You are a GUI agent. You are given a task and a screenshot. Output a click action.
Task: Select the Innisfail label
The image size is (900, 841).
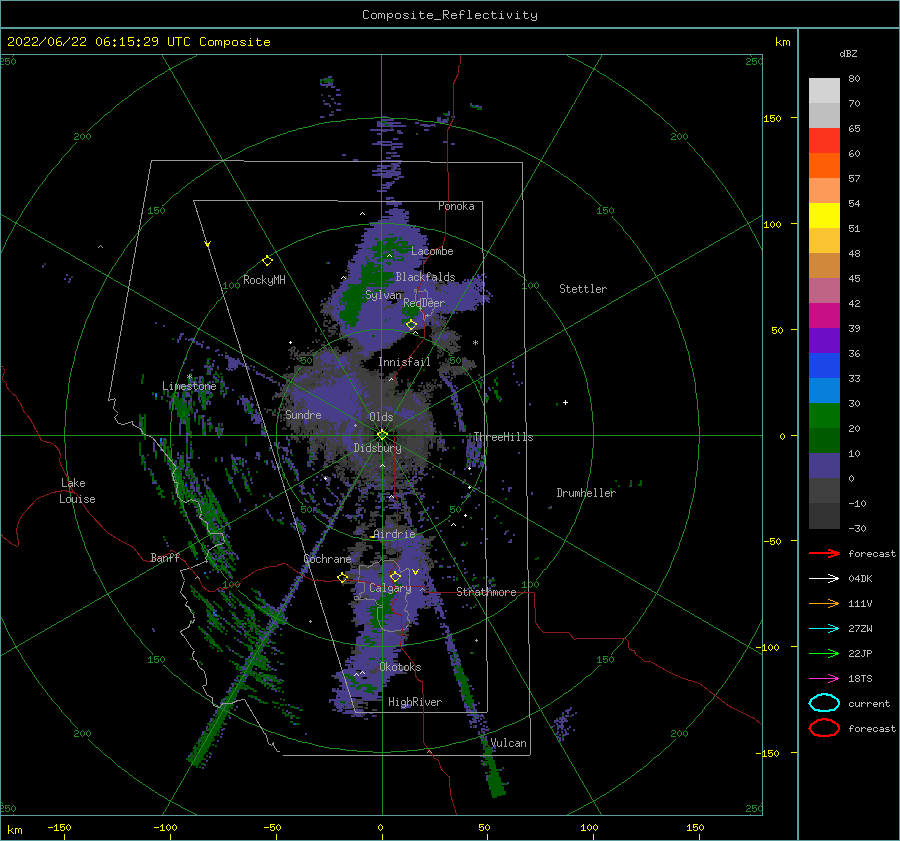click(404, 362)
